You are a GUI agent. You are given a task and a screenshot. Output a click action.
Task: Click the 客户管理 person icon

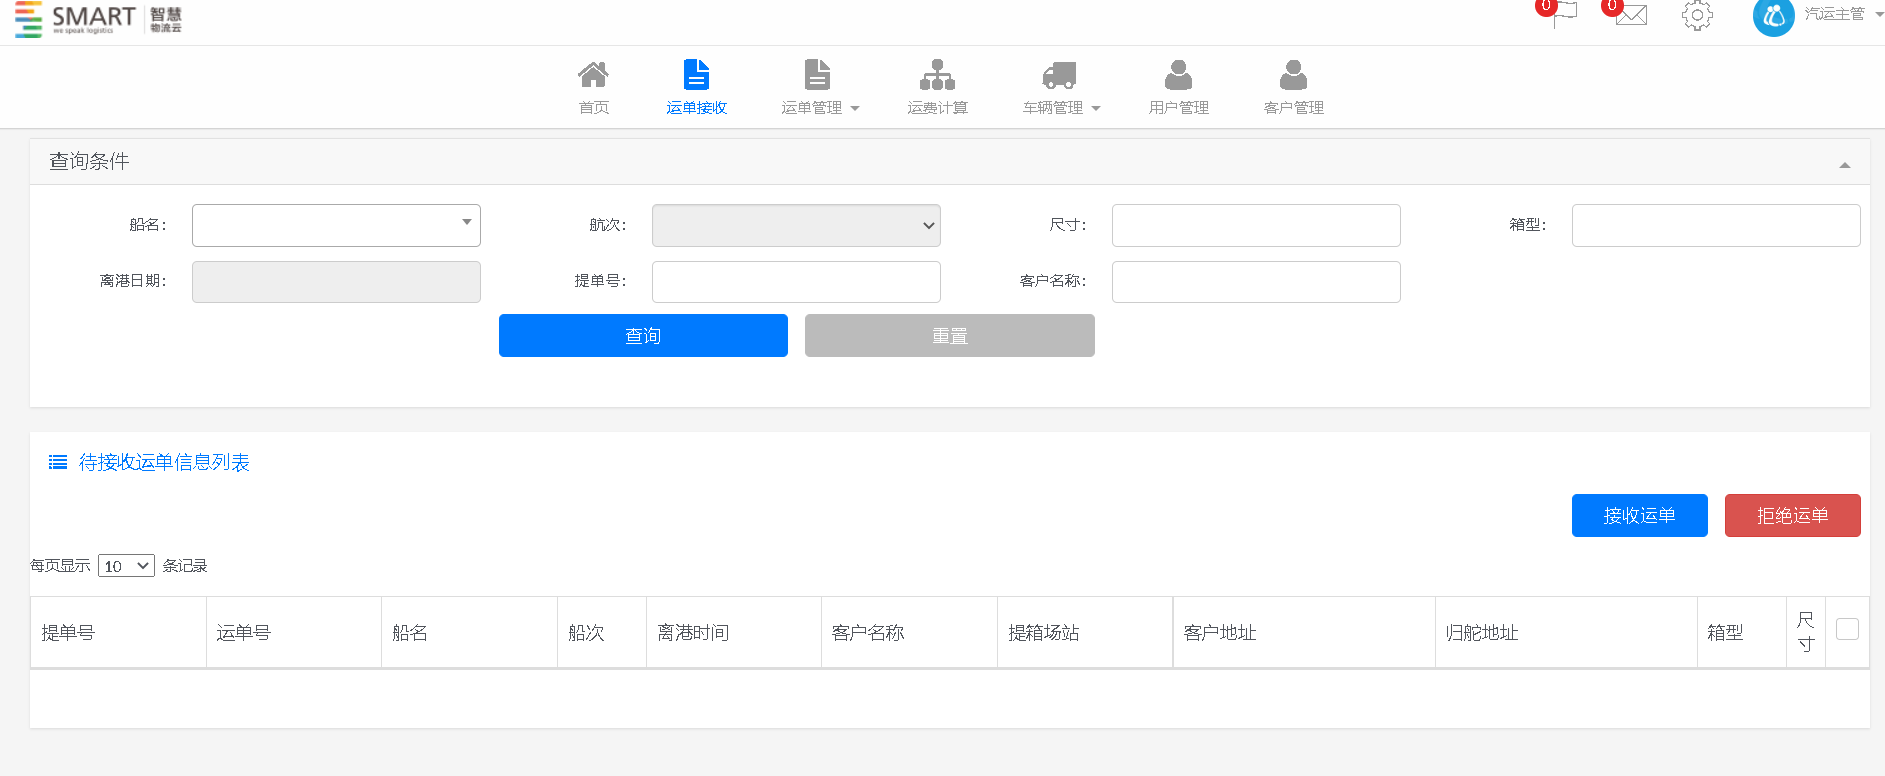(x=1294, y=75)
